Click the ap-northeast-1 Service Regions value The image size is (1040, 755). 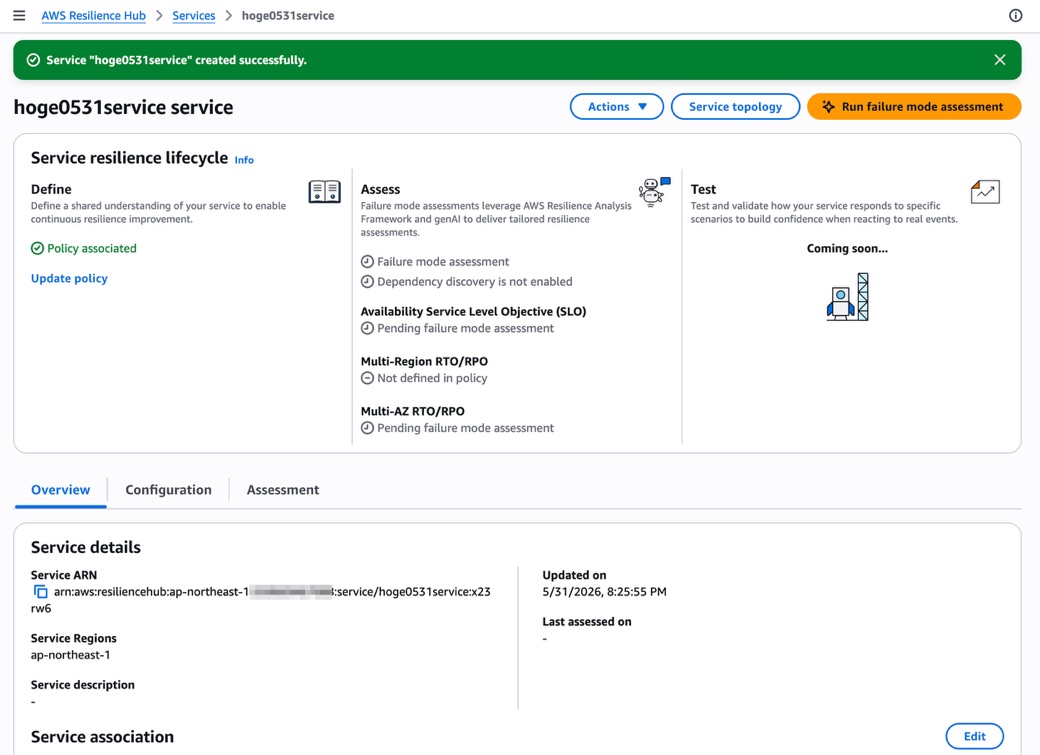pyautogui.click(x=70, y=655)
